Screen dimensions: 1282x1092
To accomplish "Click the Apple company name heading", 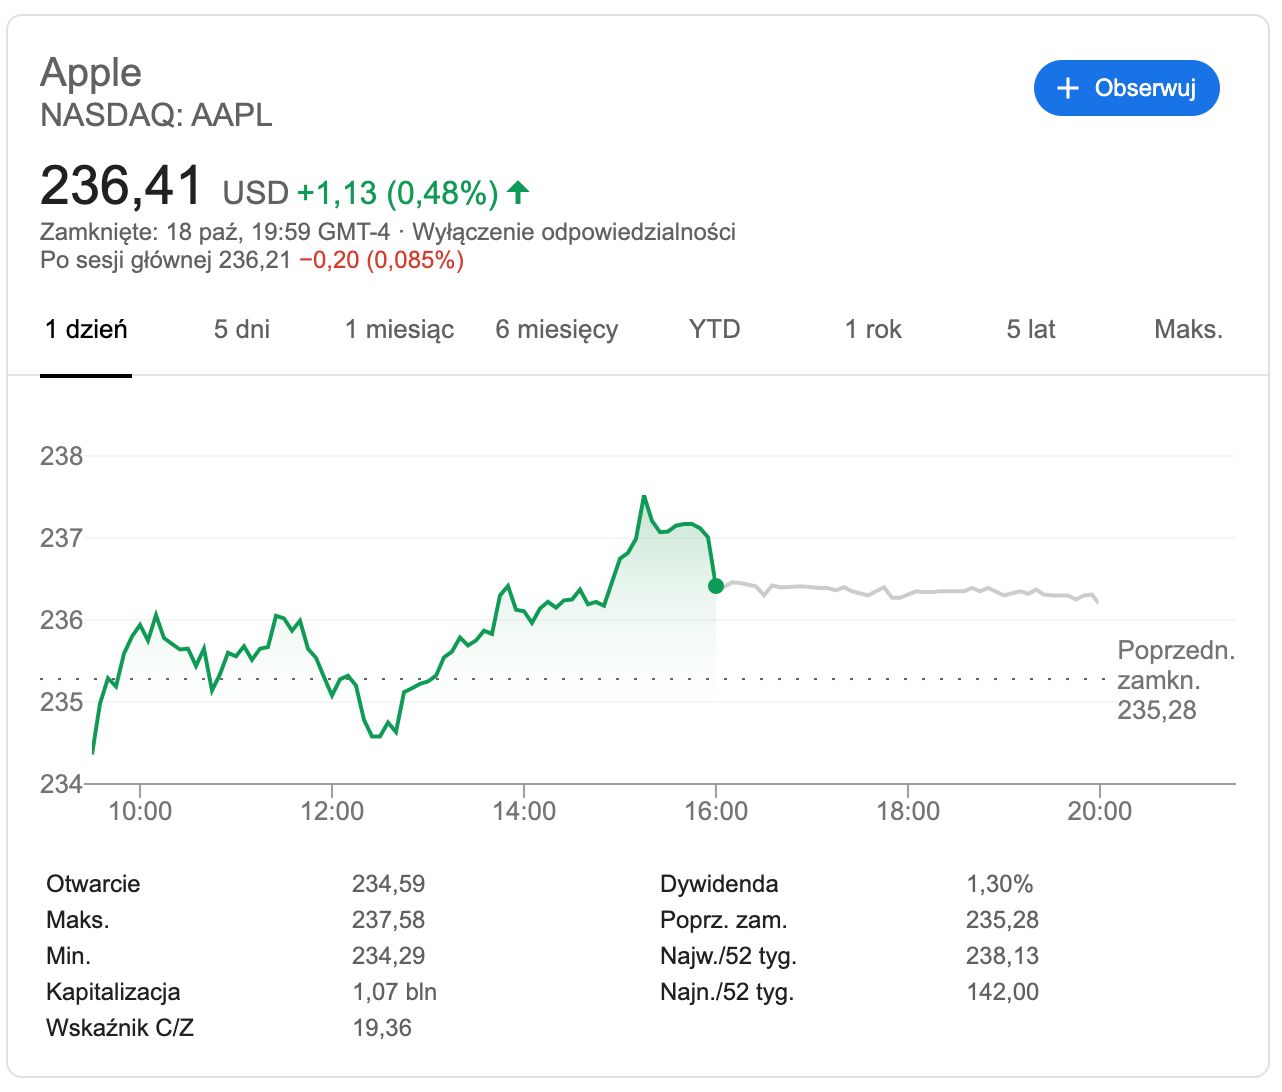I will [x=91, y=72].
